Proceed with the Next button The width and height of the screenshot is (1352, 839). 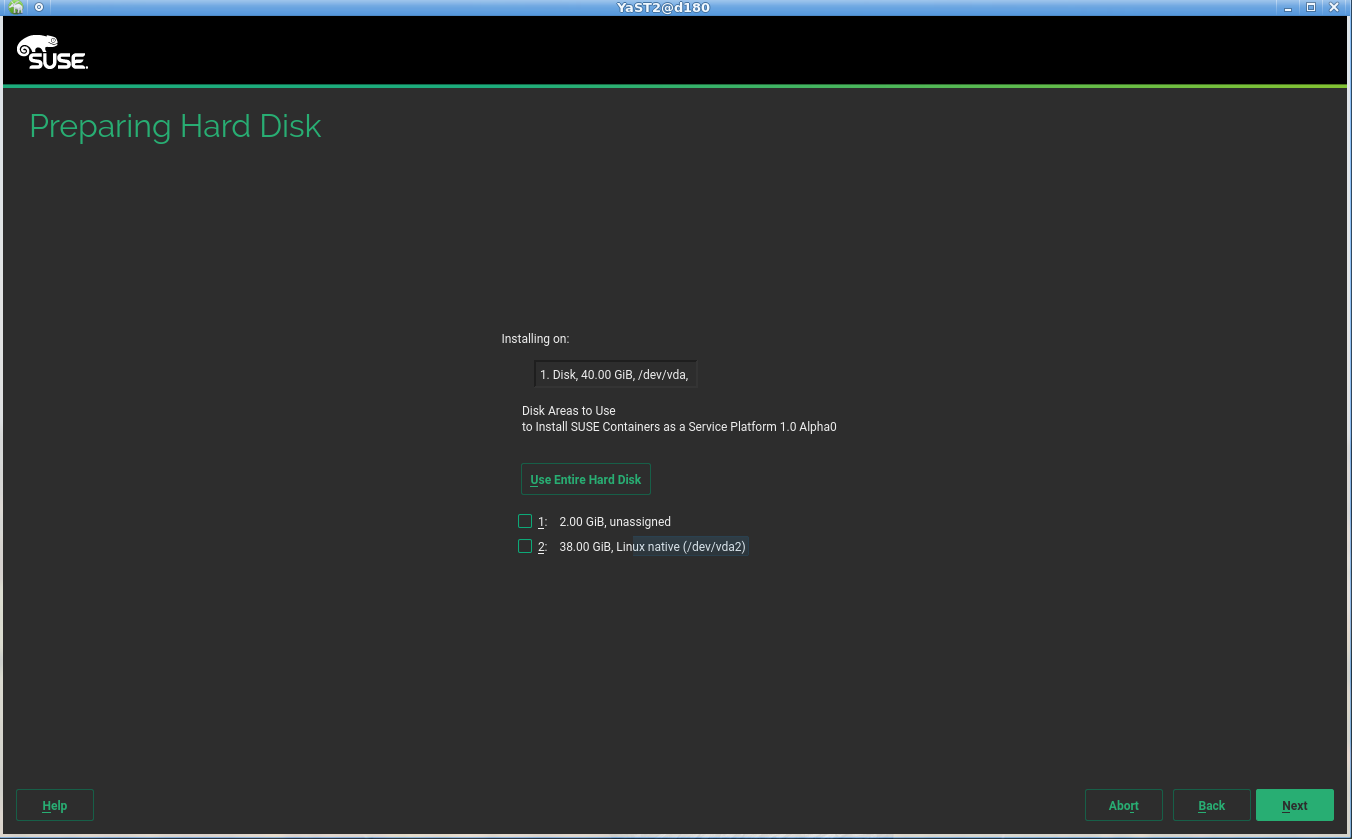(x=1294, y=805)
